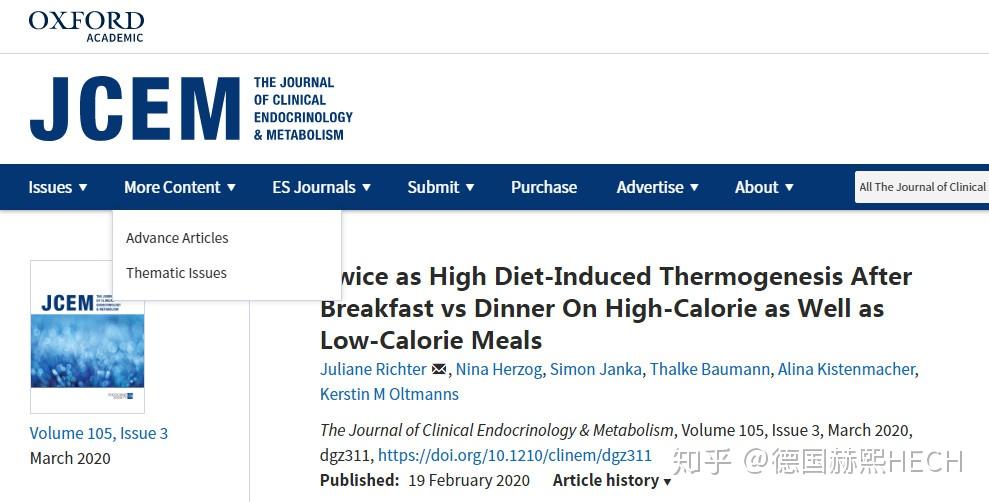Go to the Purchase page
This screenshot has width=989, height=502.
coord(544,187)
